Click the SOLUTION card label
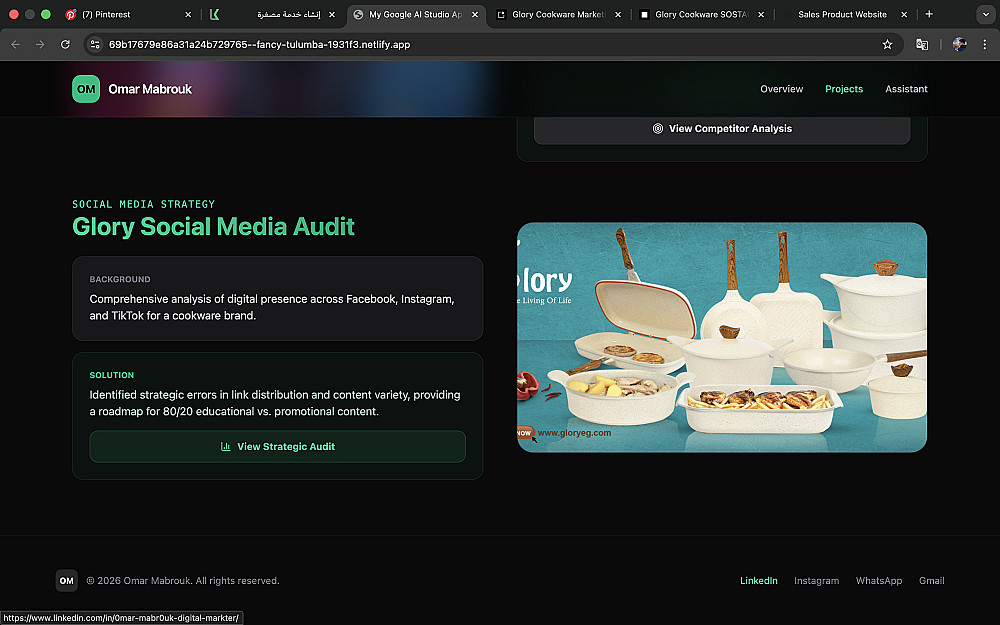Screen dimensions: 1000x625 point(112,375)
